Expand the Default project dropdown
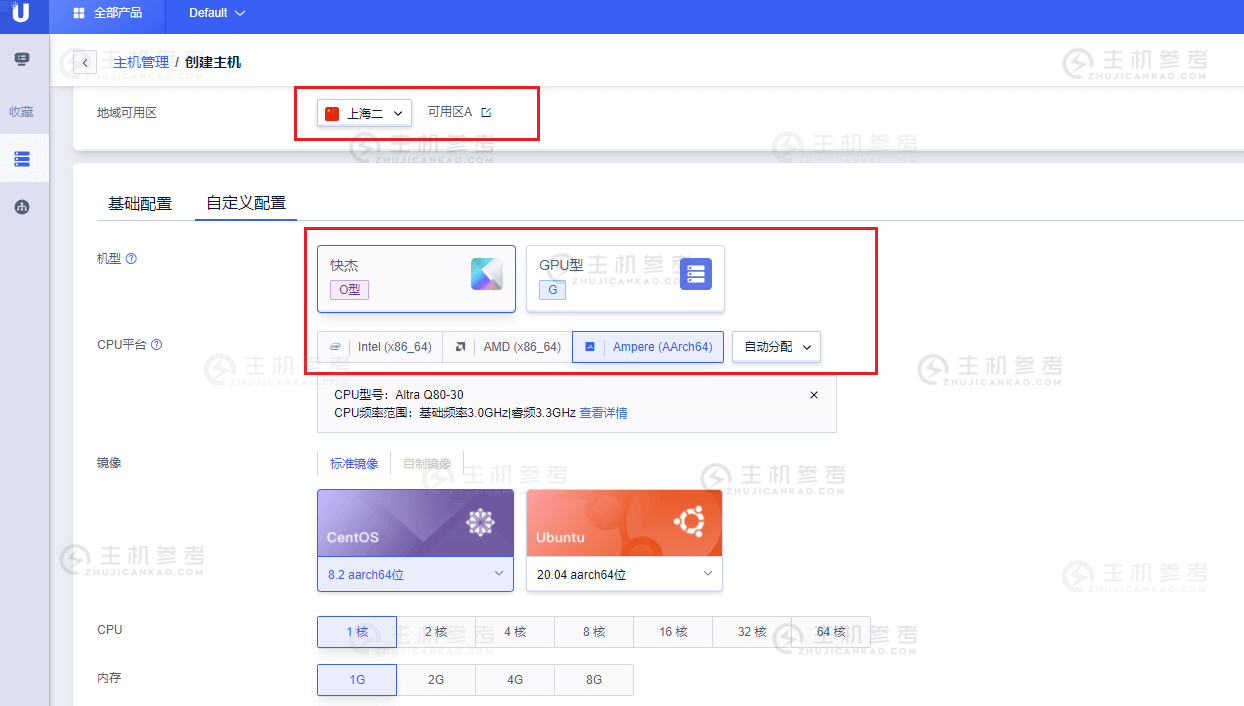Viewport: 1244px width, 706px height. [x=217, y=14]
